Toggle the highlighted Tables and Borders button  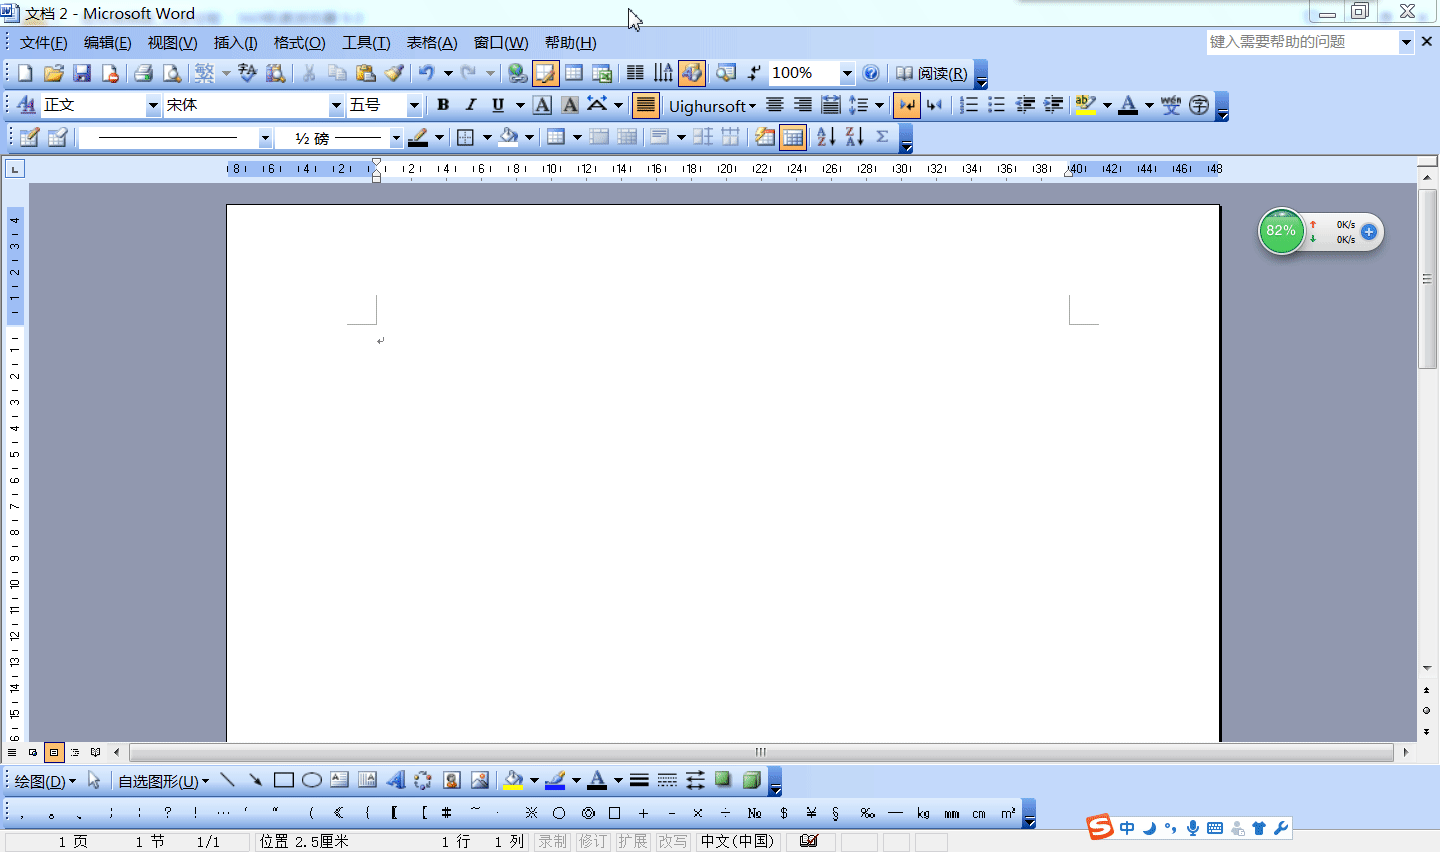(x=545, y=73)
